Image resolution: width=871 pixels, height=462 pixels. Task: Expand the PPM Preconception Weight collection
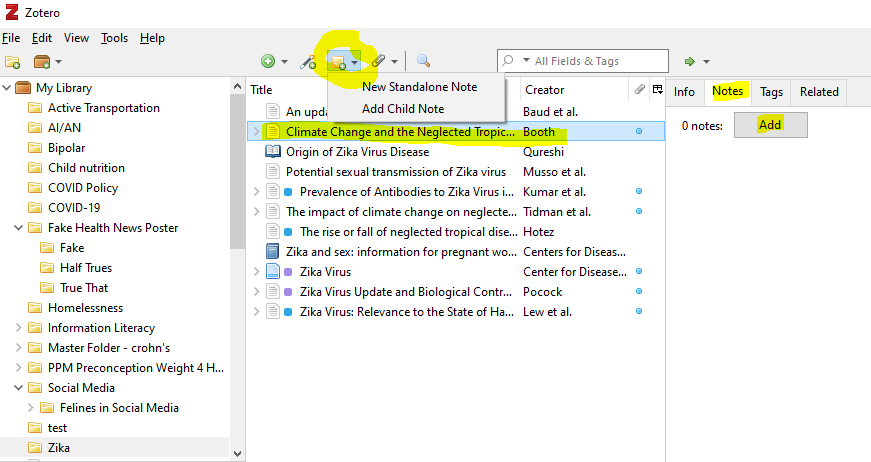coord(18,368)
